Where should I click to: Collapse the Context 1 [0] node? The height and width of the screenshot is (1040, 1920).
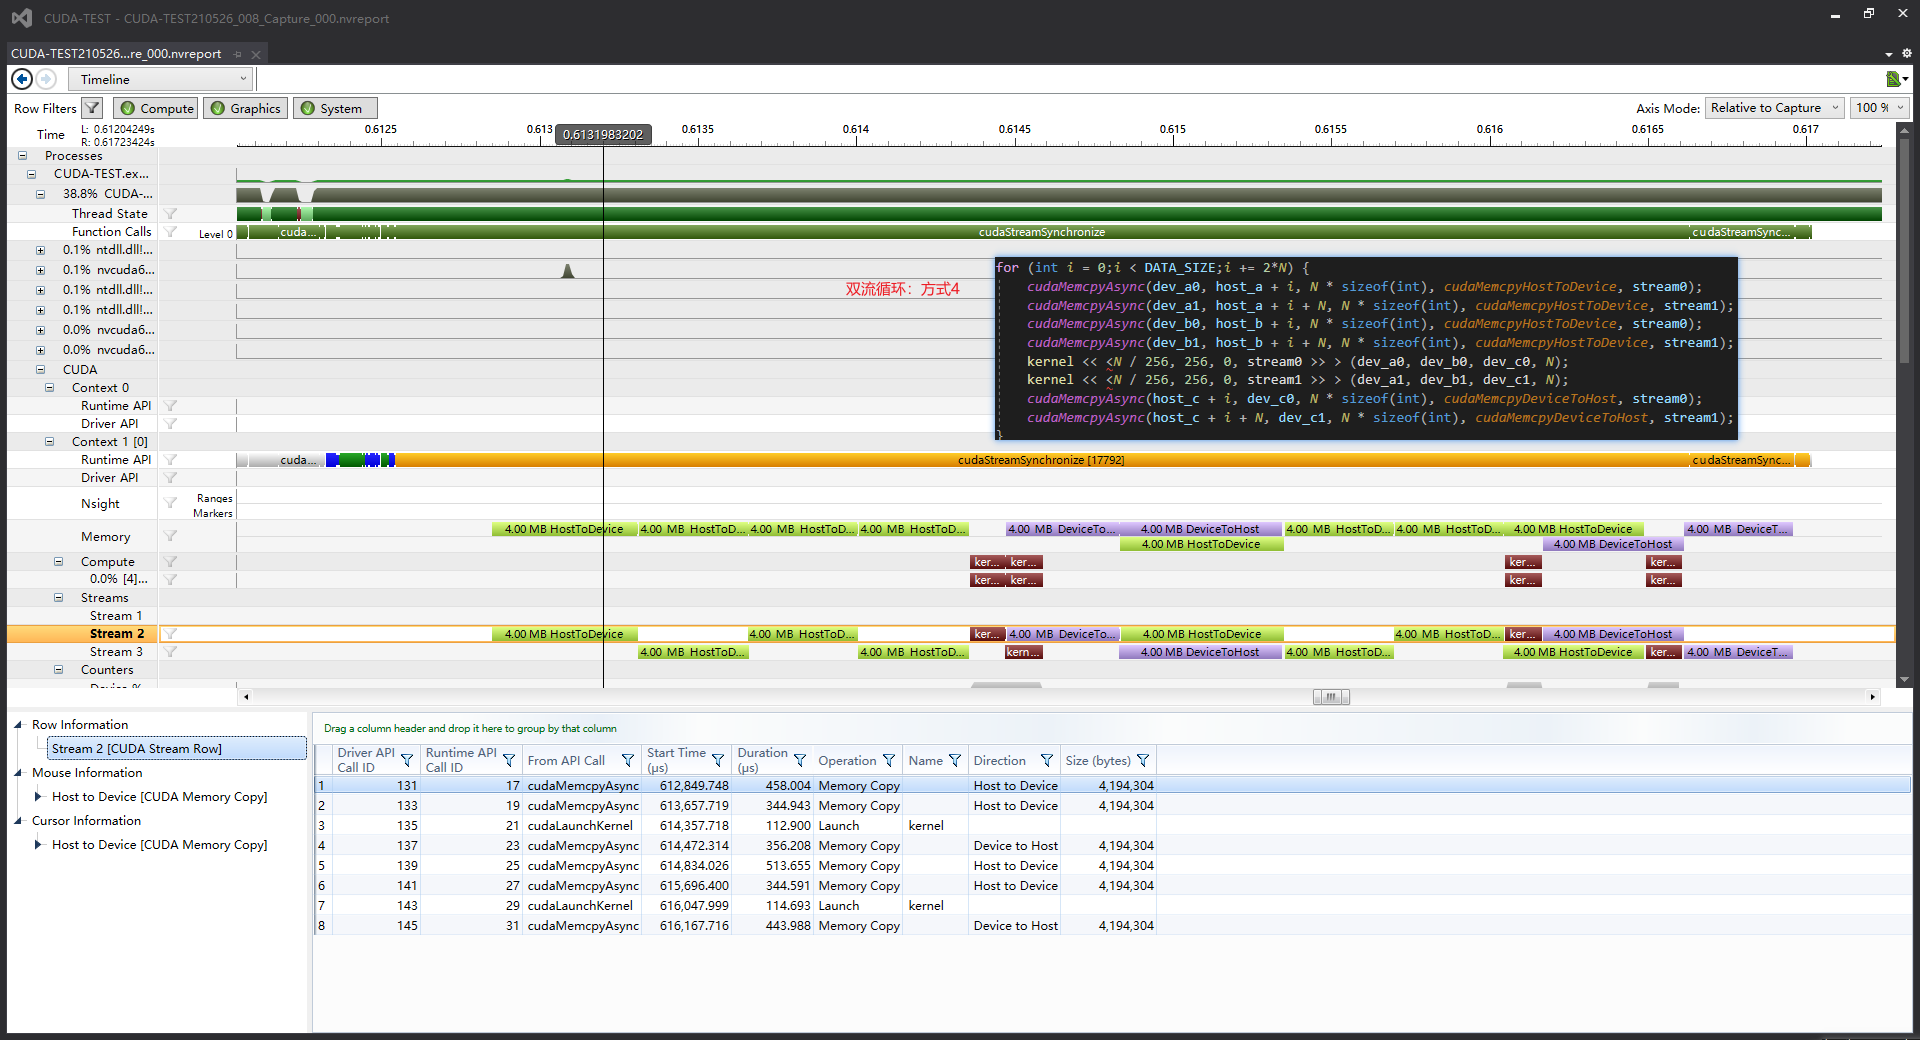[x=49, y=442]
